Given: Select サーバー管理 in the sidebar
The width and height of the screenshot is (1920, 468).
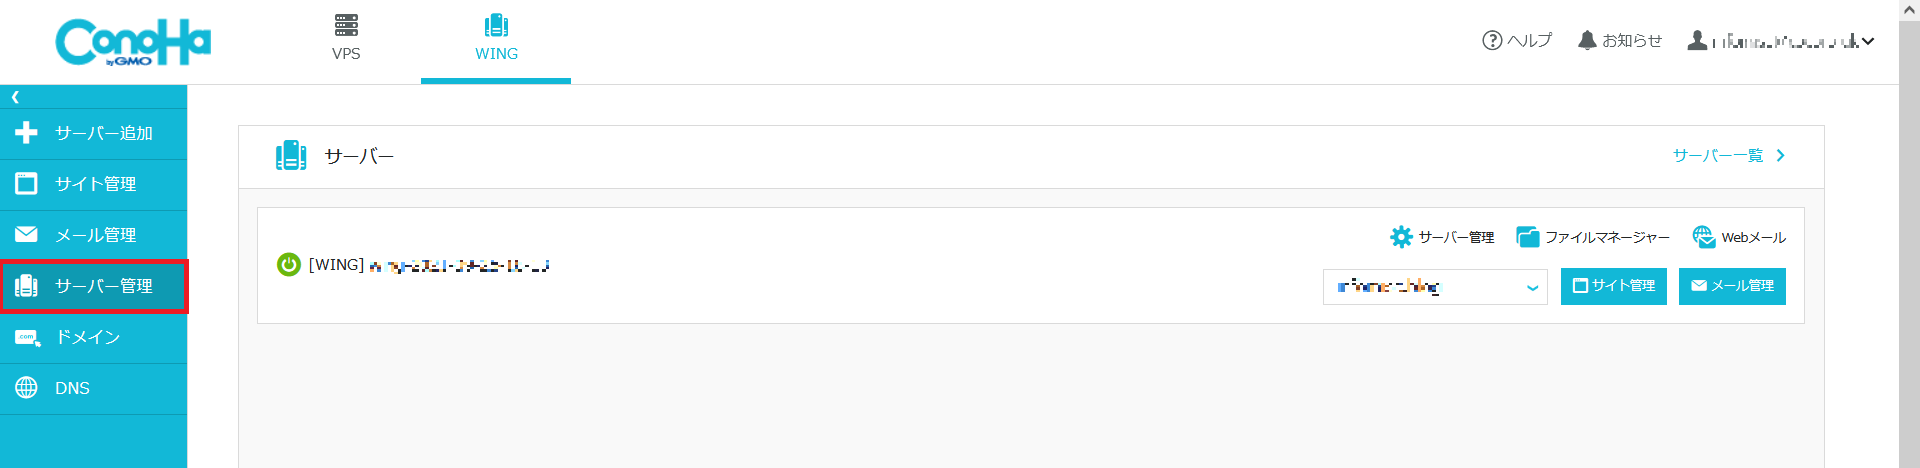Looking at the screenshot, I should pos(94,286).
